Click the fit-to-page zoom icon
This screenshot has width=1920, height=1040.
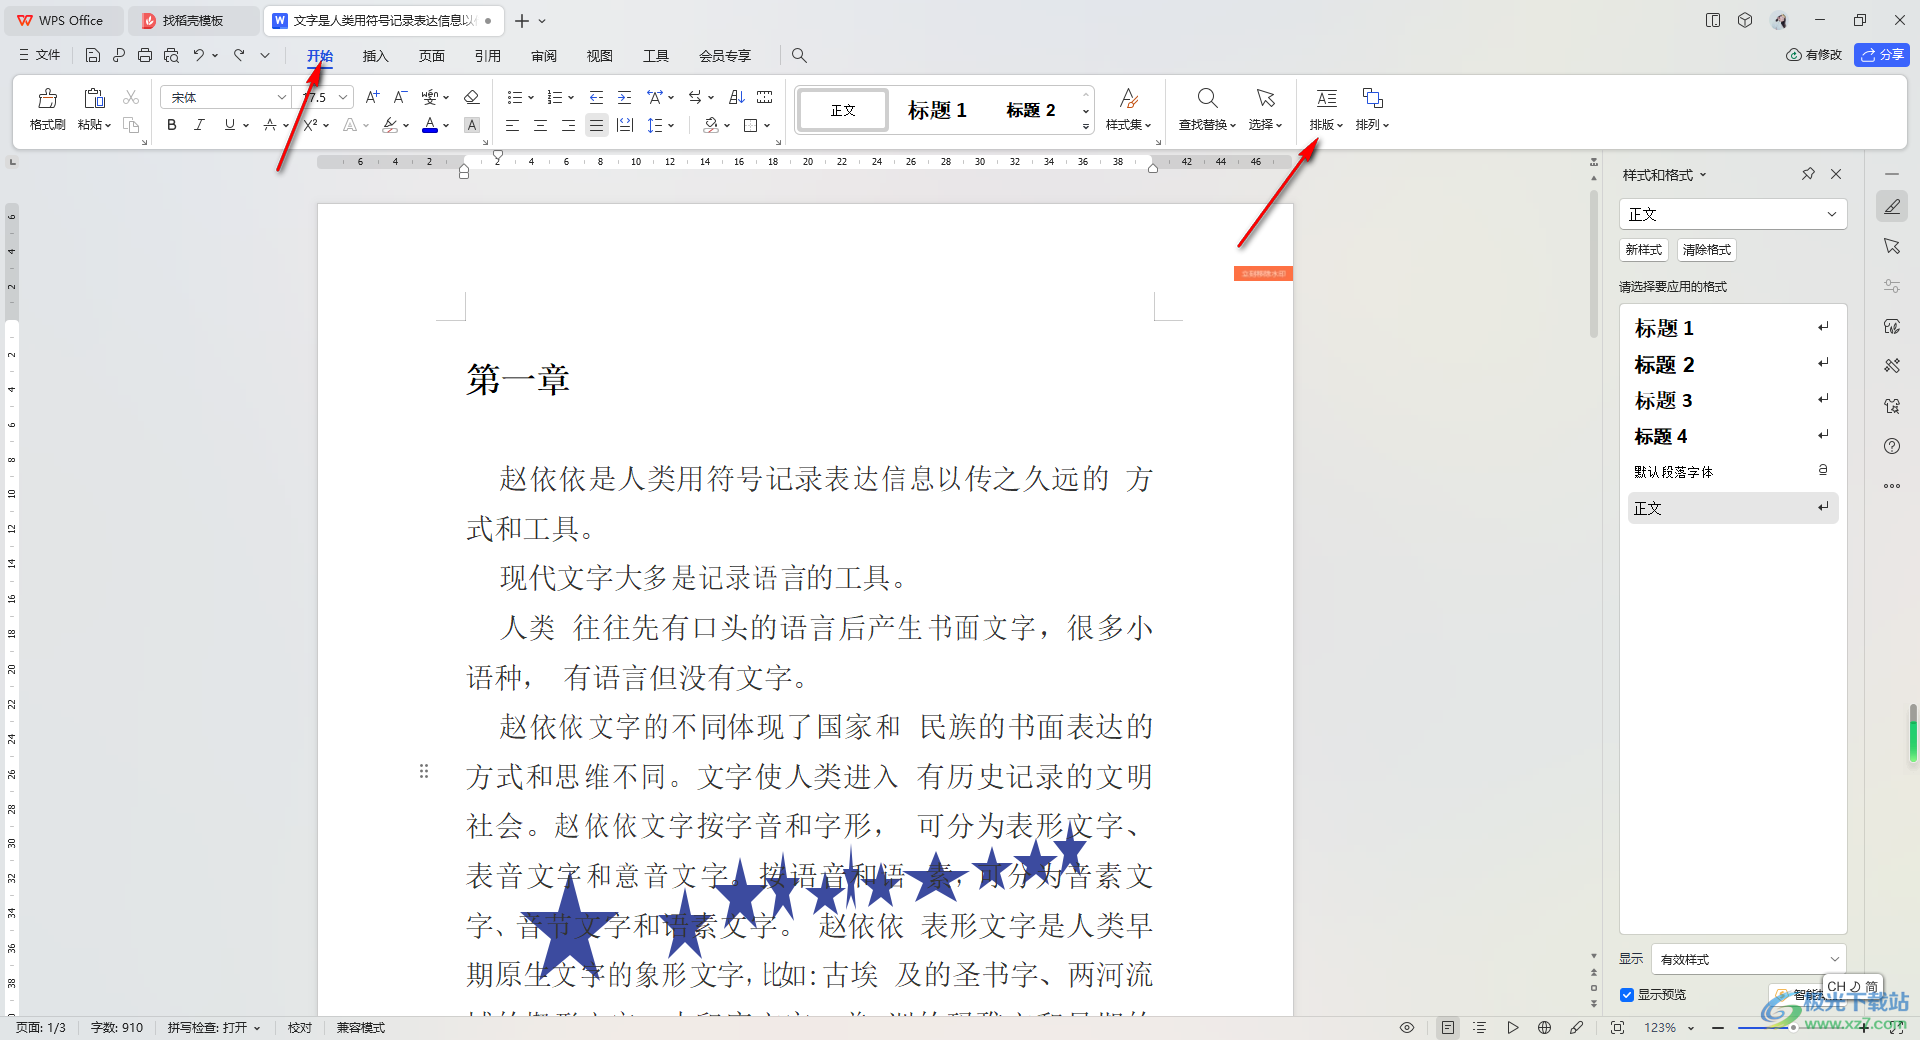1617,1027
